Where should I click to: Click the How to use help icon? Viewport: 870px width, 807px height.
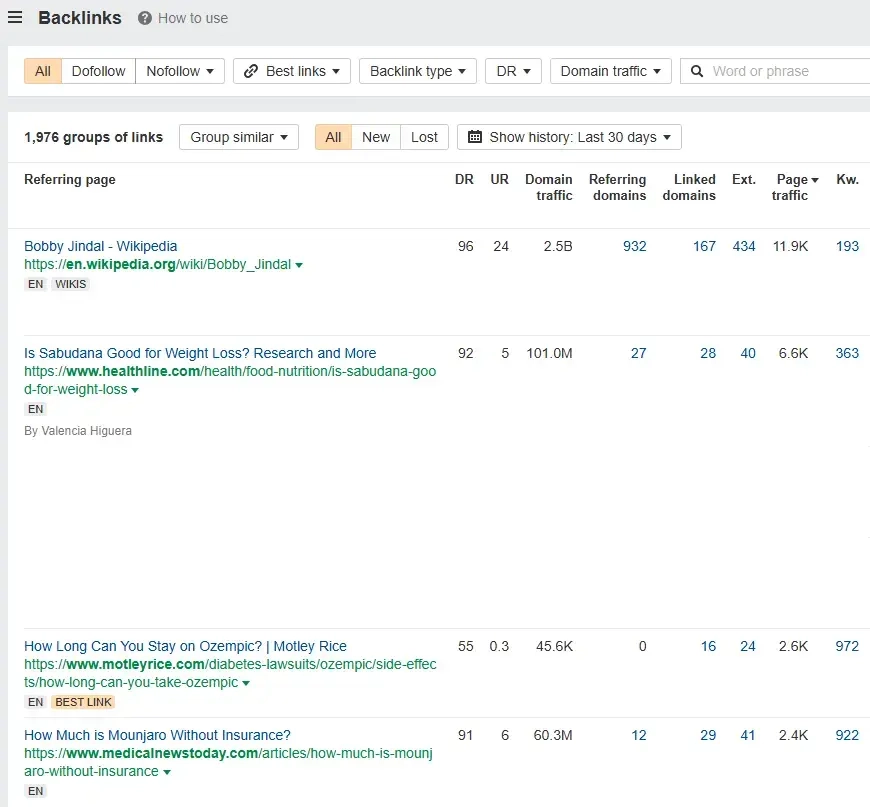pyautogui.click(x=145, y=18)
